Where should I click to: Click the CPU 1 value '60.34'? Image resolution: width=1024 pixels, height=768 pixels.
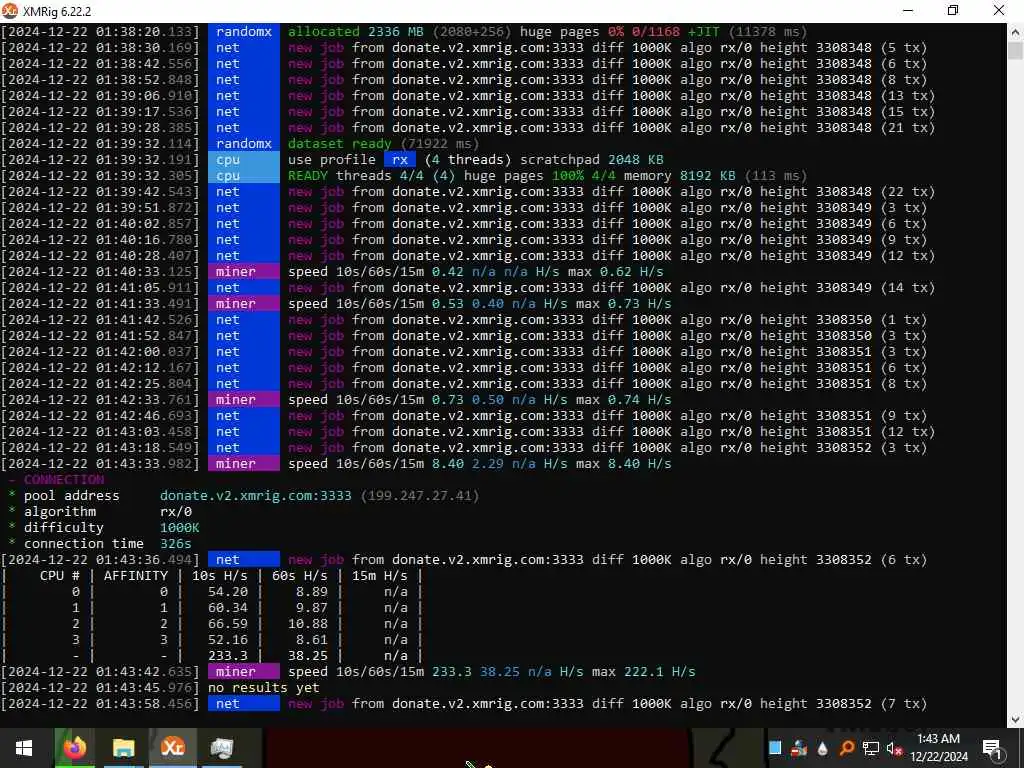pos(228,608)
